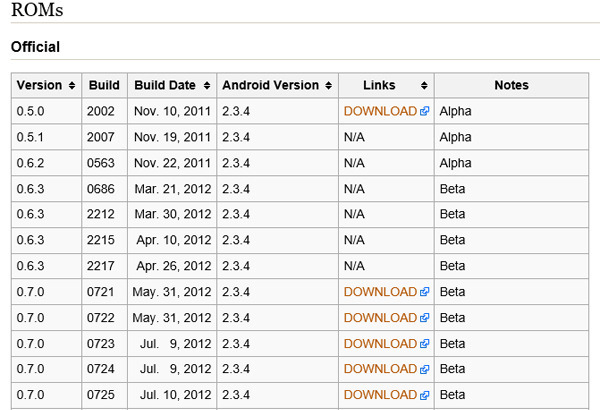
Task: Sort by Build Date arrows icon
Action: (207, 85)
